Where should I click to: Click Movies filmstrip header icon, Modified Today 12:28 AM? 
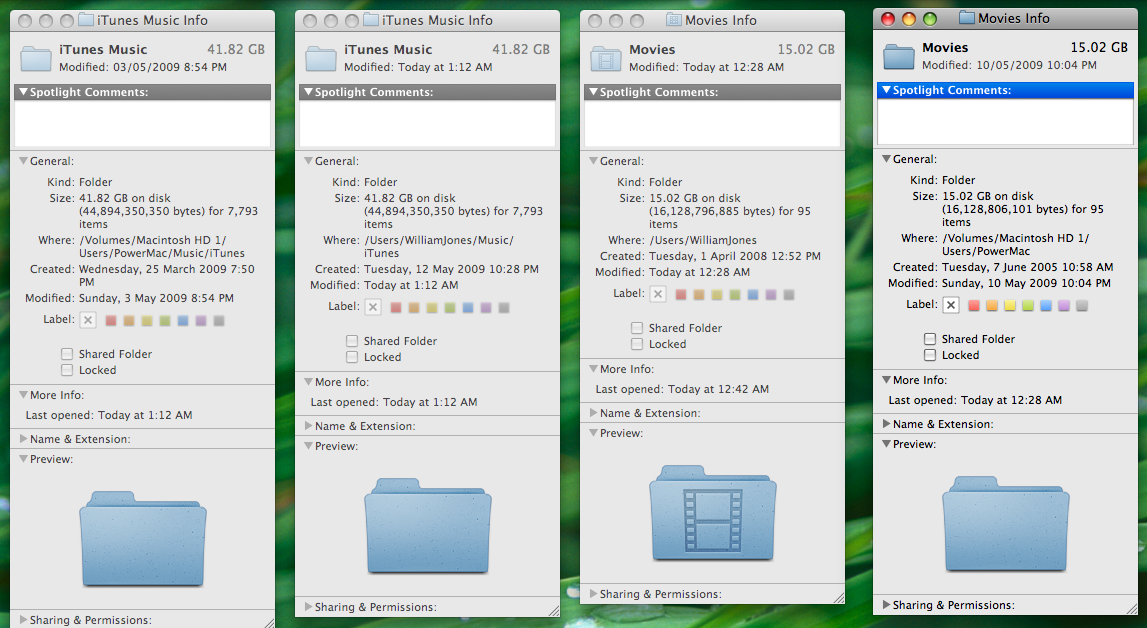606,58
